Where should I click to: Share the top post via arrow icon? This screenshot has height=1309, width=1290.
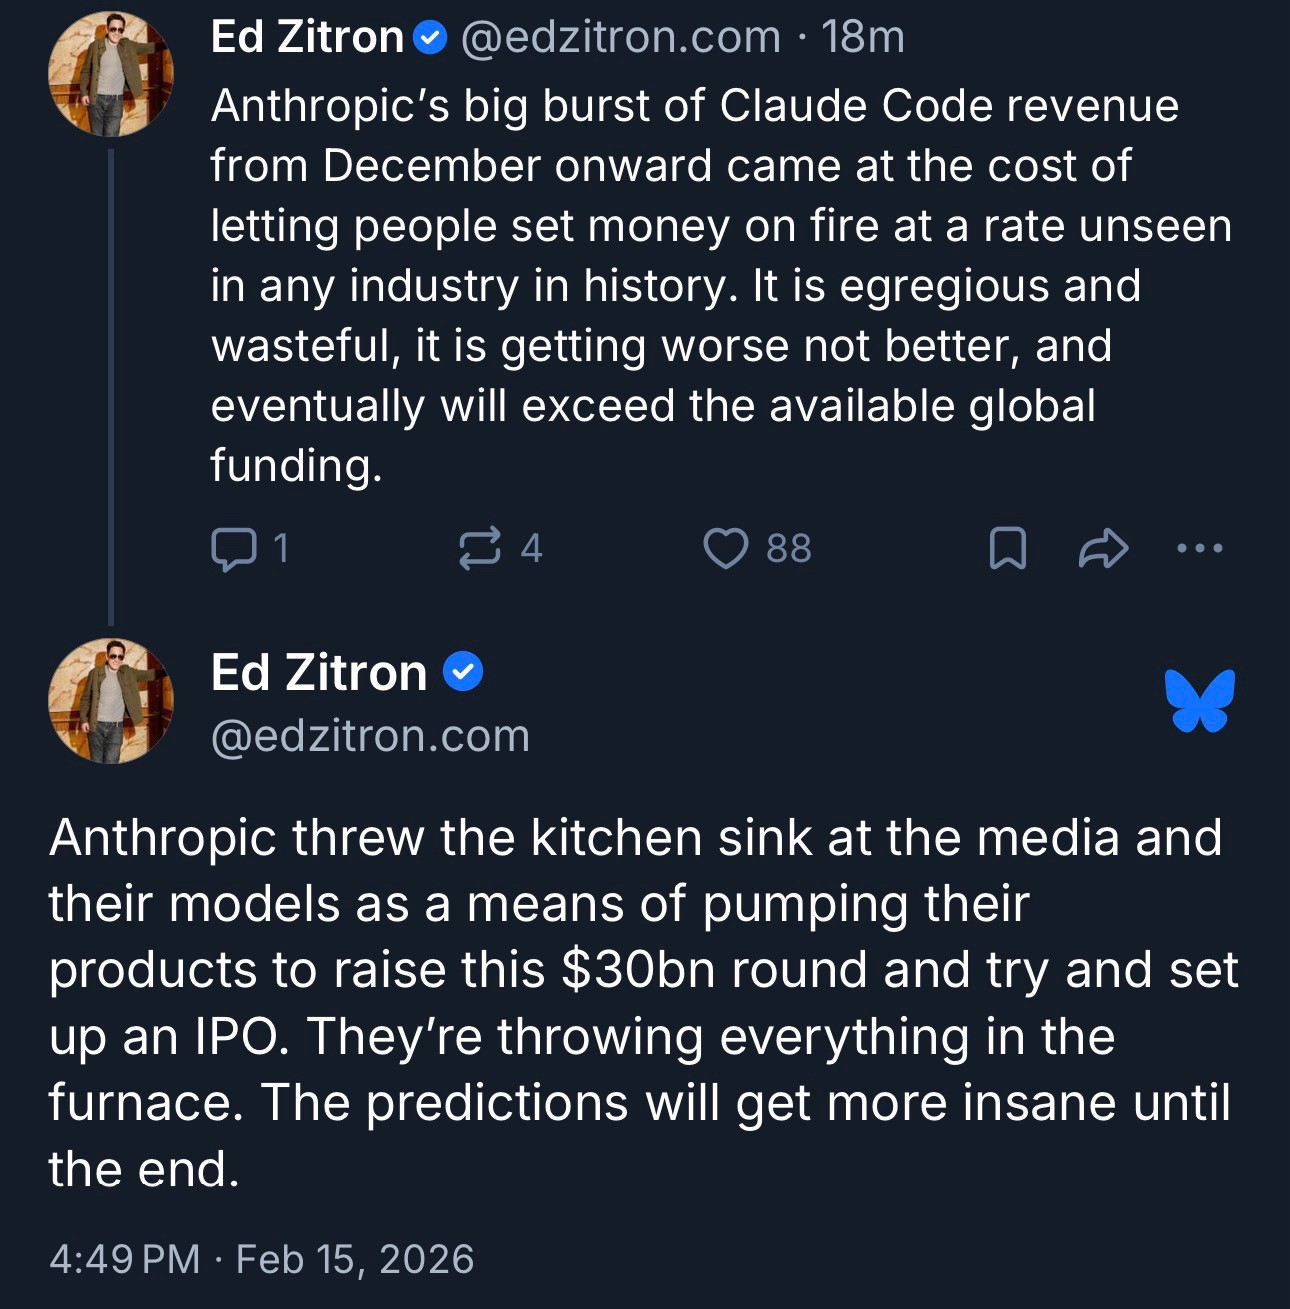1103,549
